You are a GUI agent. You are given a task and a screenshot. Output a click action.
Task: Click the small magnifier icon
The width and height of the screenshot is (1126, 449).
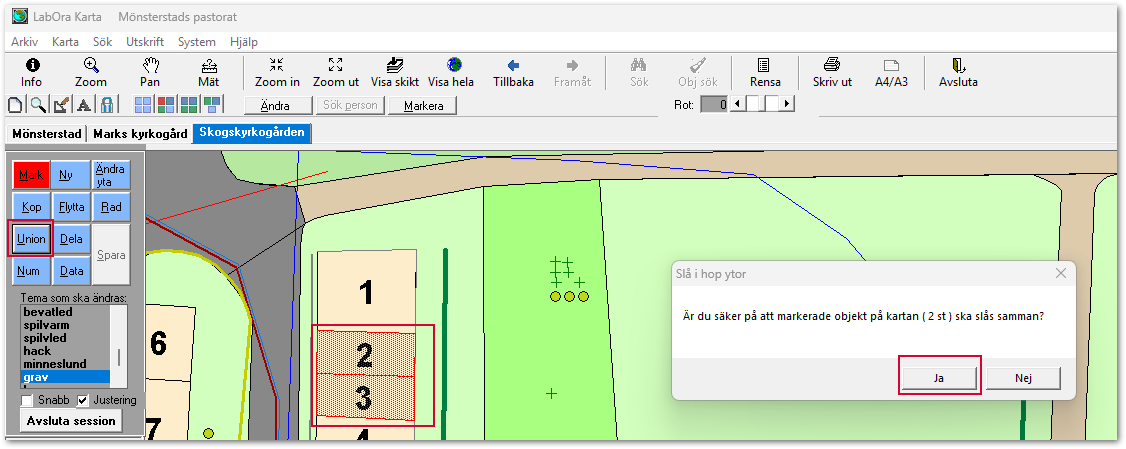click(38, 105)
